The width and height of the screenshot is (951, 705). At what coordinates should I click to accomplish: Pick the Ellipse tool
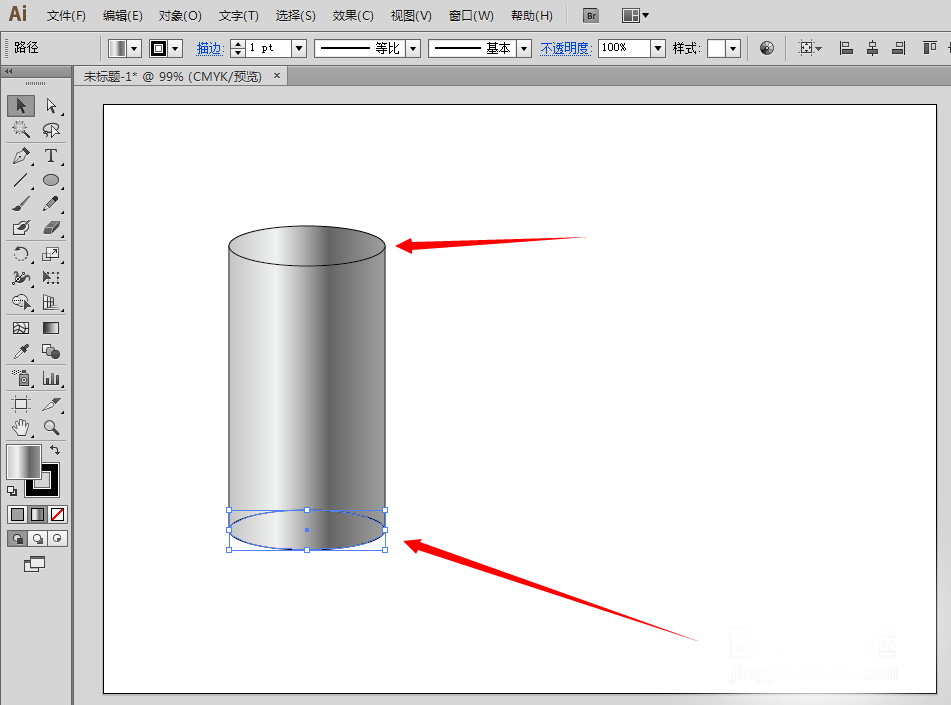51,180
